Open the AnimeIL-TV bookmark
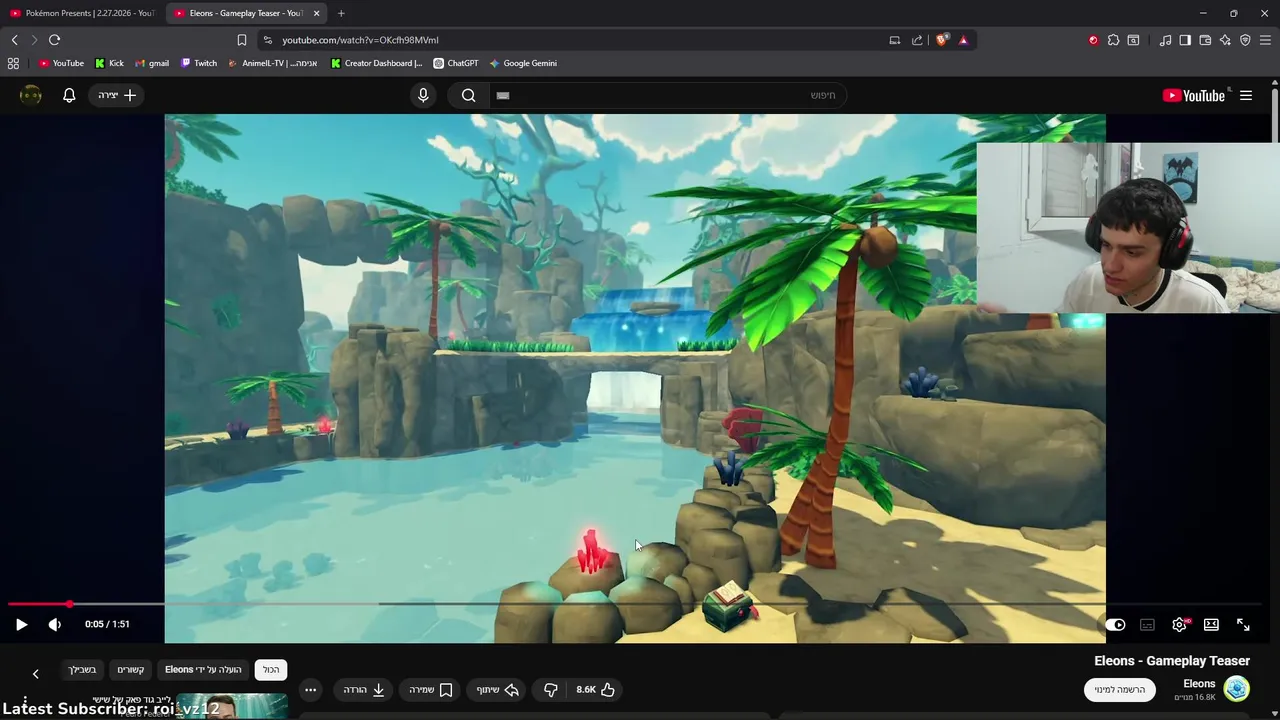 click(272, 63)
